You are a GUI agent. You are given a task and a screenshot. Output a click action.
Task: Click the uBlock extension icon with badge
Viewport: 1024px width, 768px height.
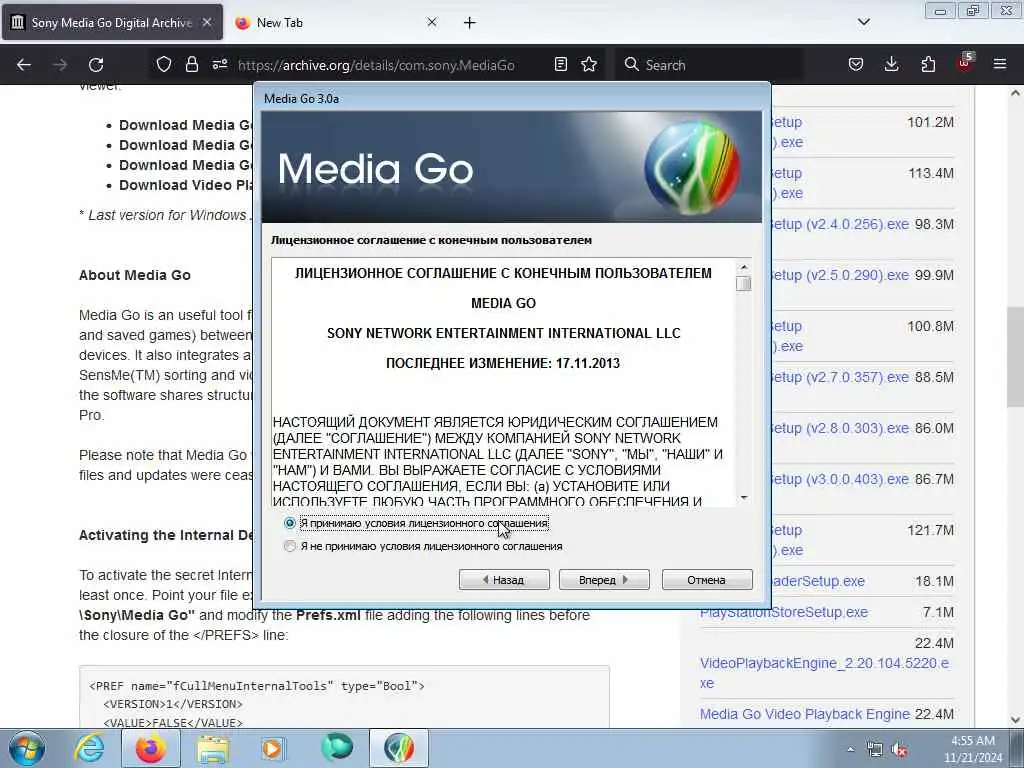[x=965, y=63]
